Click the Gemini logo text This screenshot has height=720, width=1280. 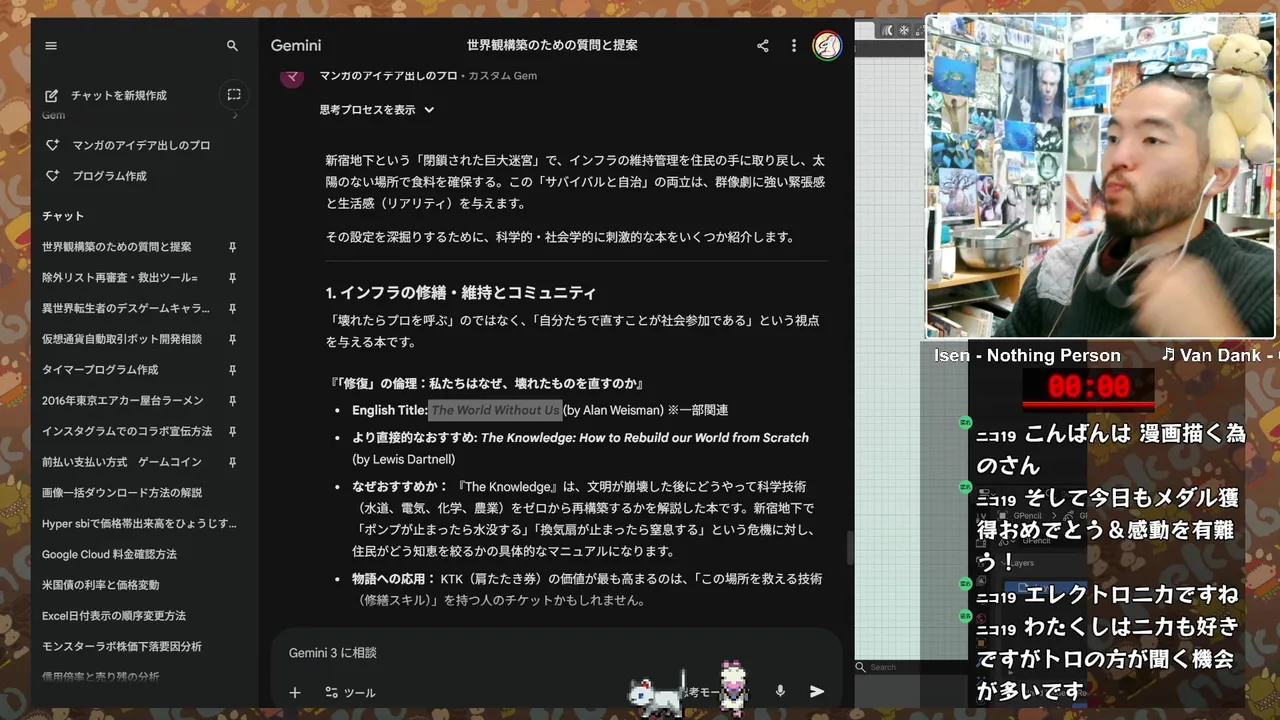coord(296,46)
